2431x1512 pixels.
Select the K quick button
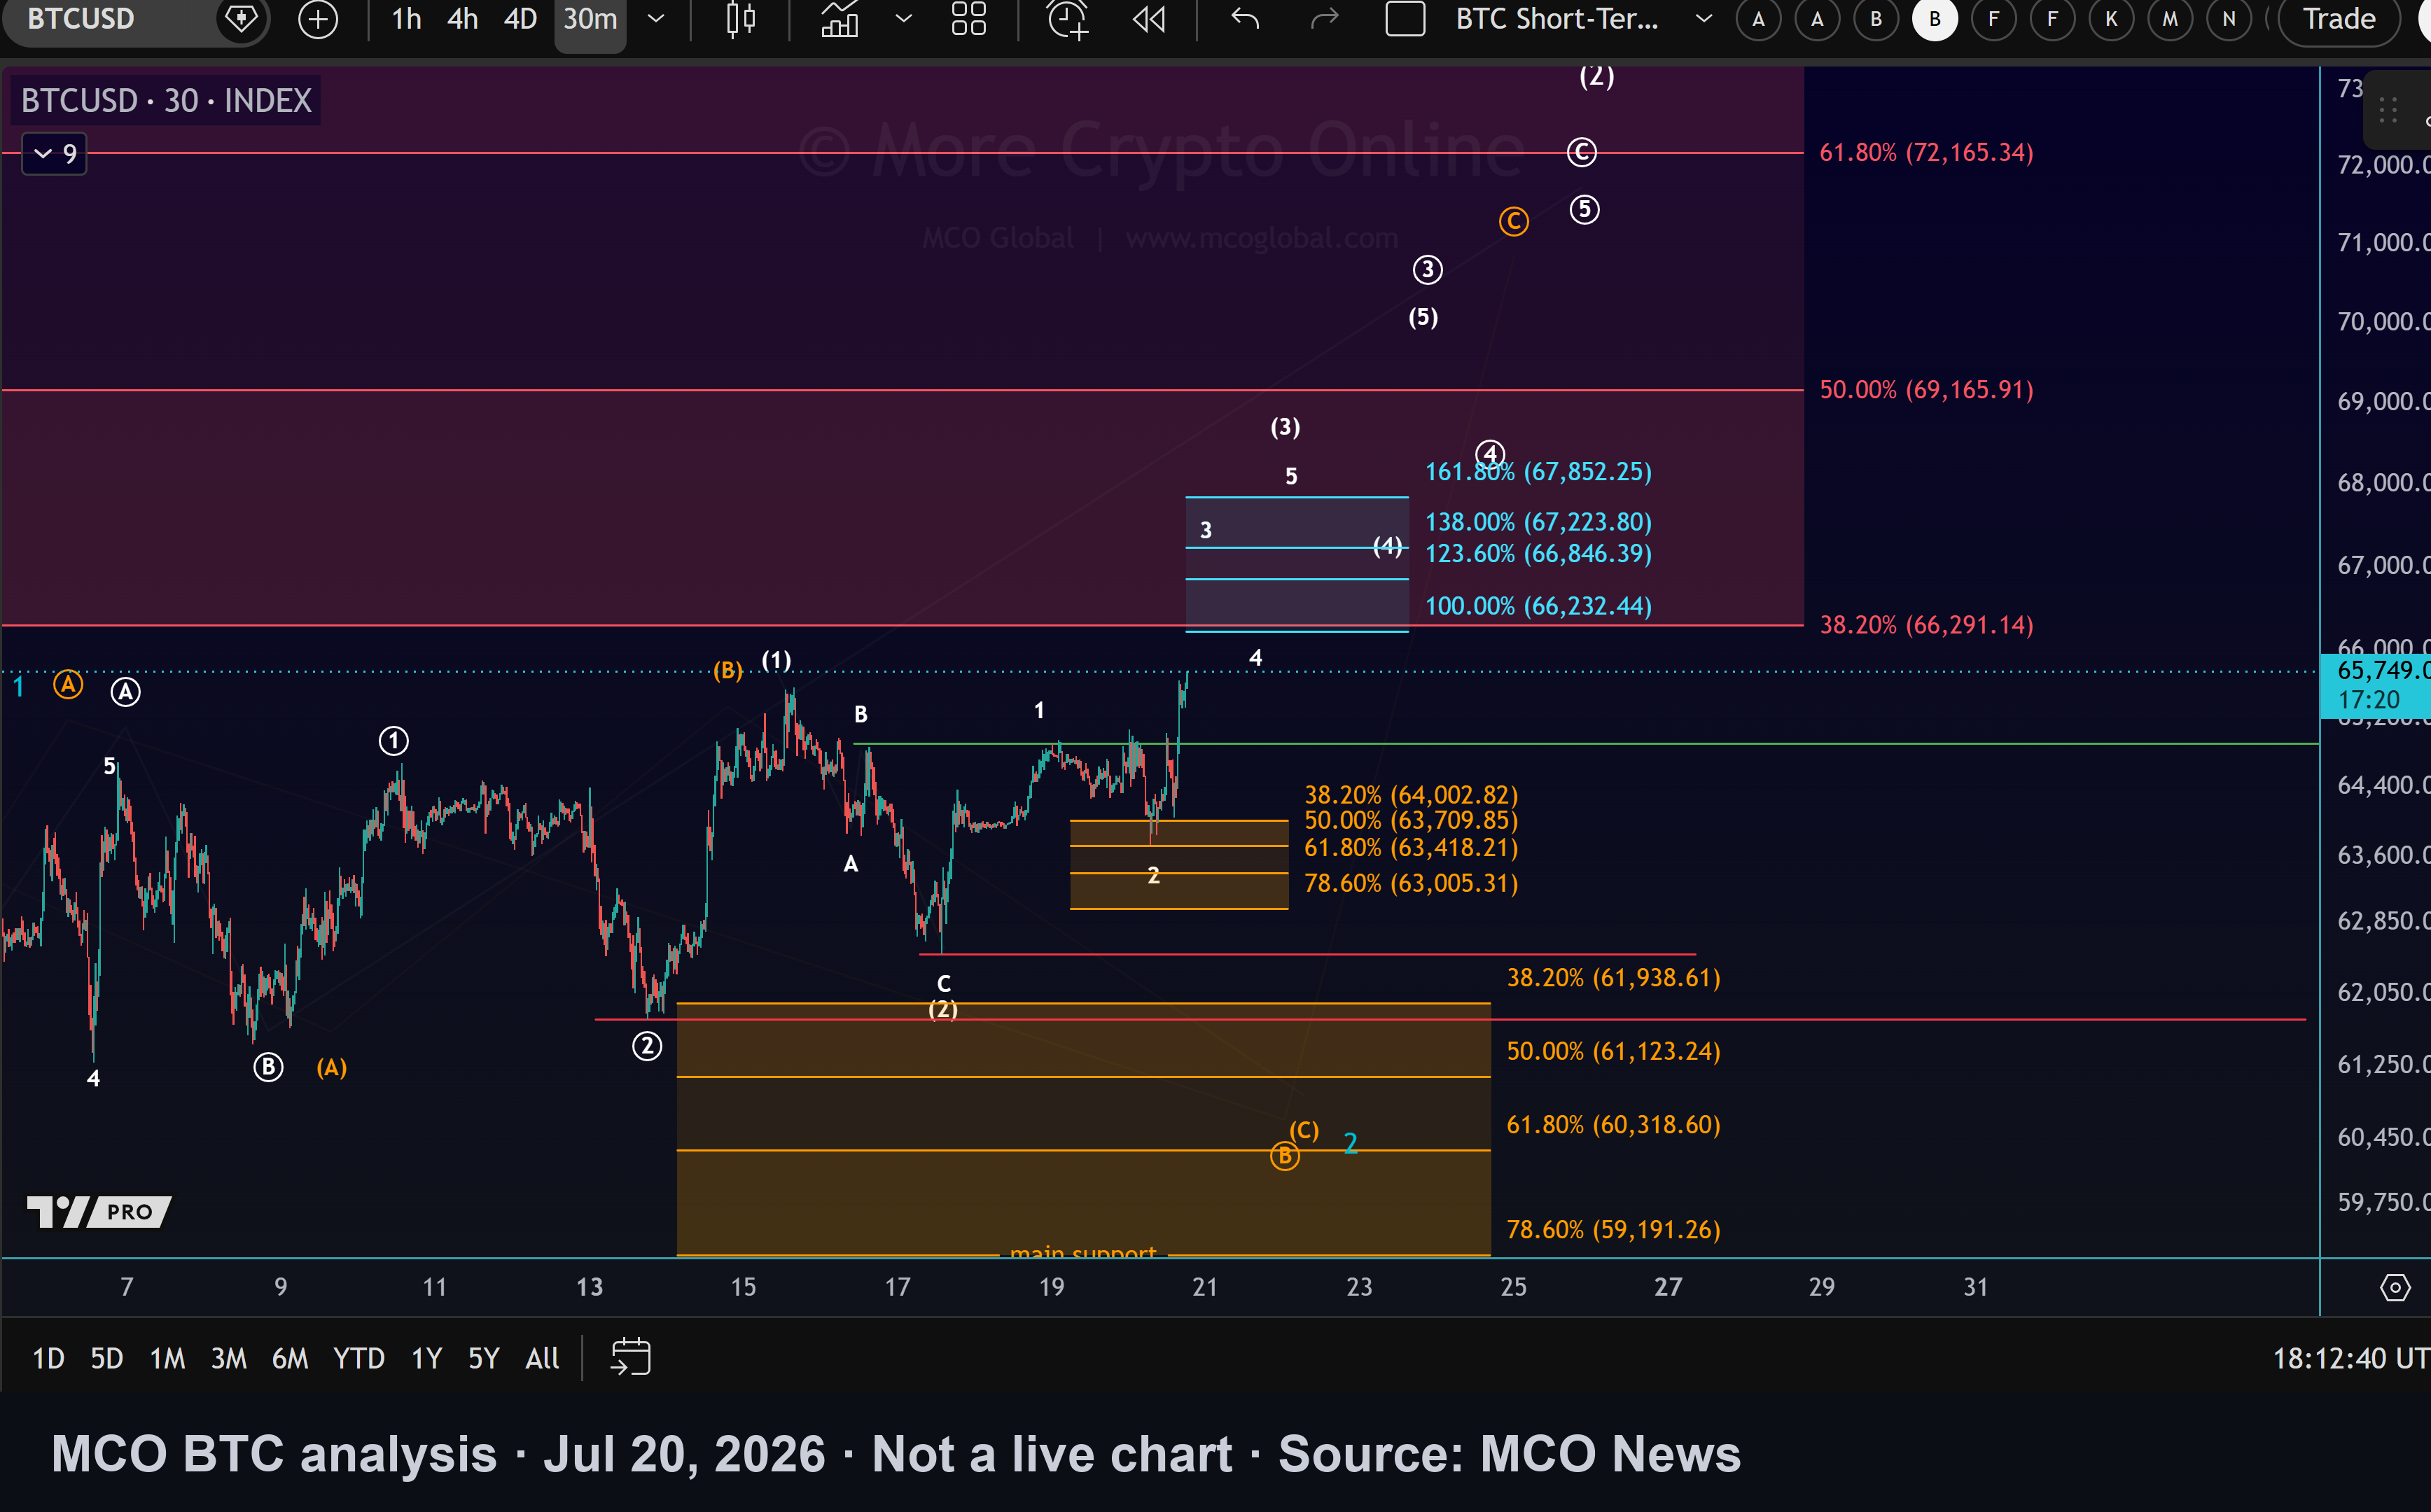click(x=2111, y=19)
